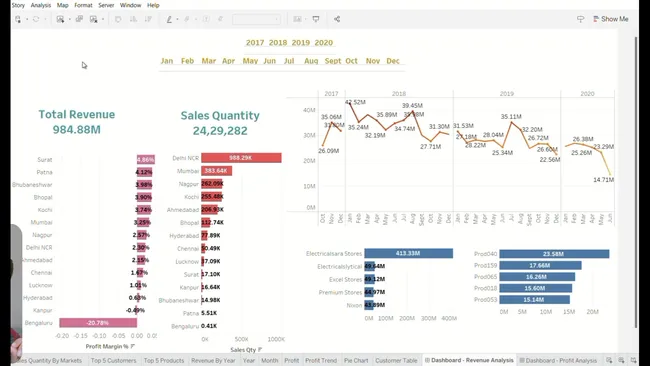Open the Analysis menu
Screen dimensions: 650x366
(41, 5)
